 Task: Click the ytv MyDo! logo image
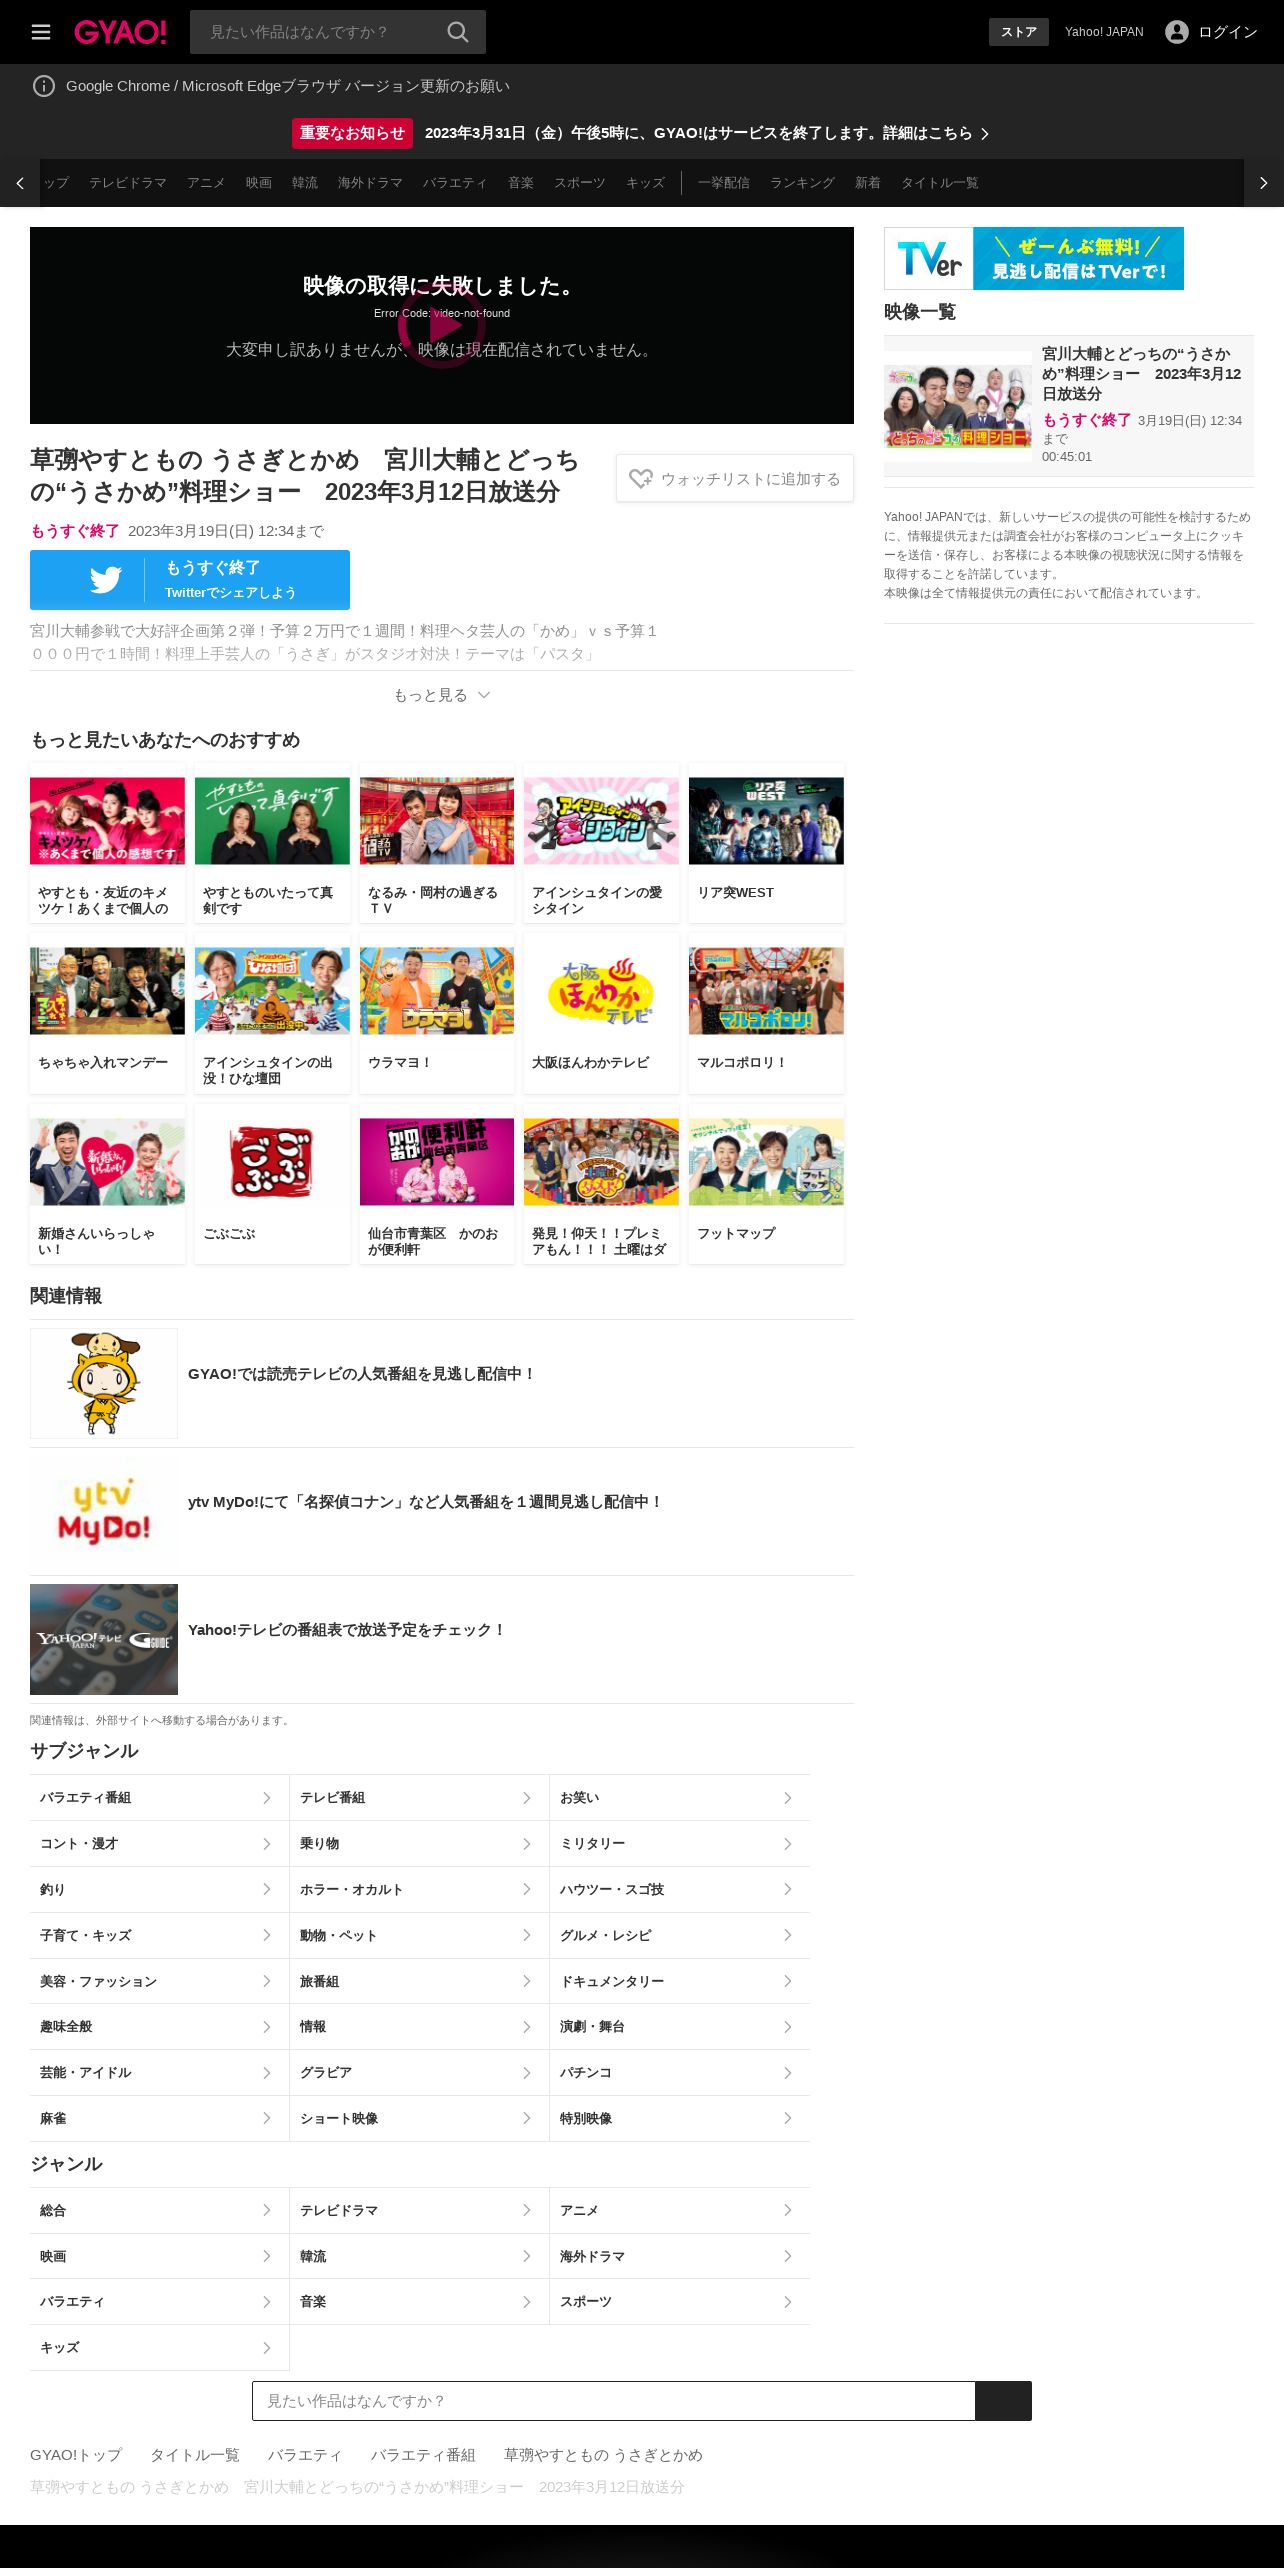pos(104,1511)
